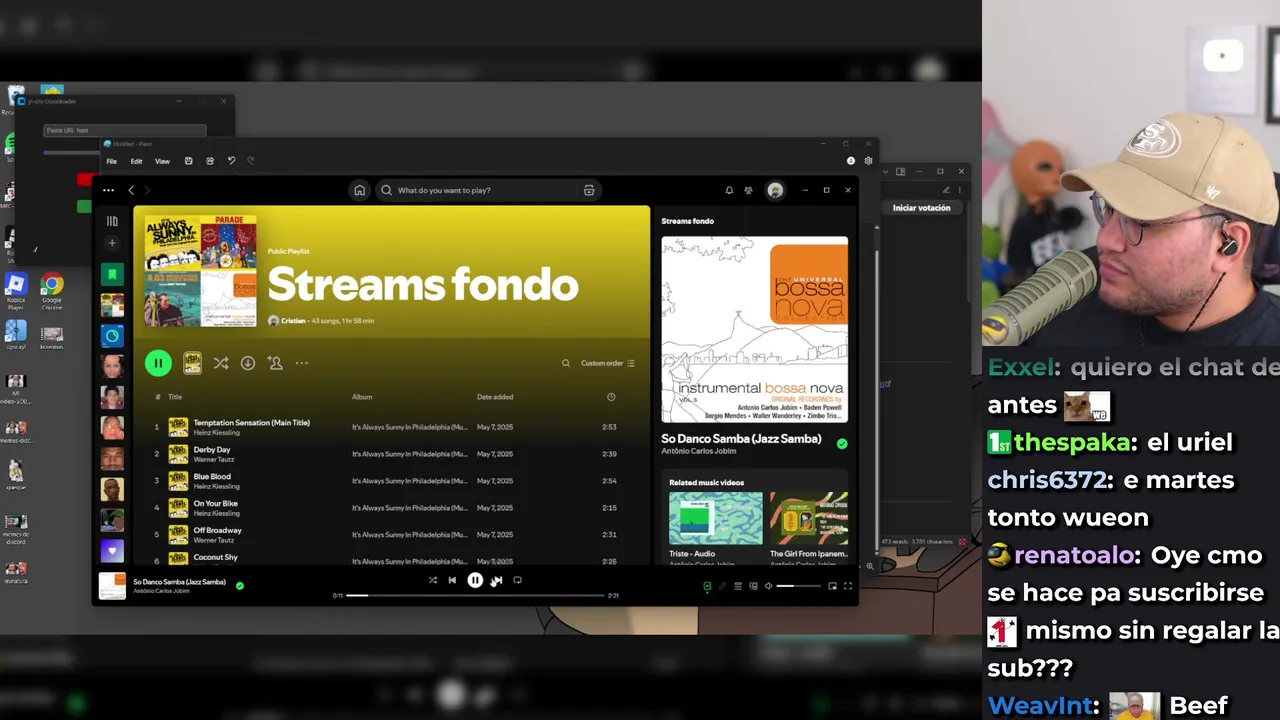Toggle playlist shuffle next to green pause
The image size is (1280, 720).
tap(220, 363)
